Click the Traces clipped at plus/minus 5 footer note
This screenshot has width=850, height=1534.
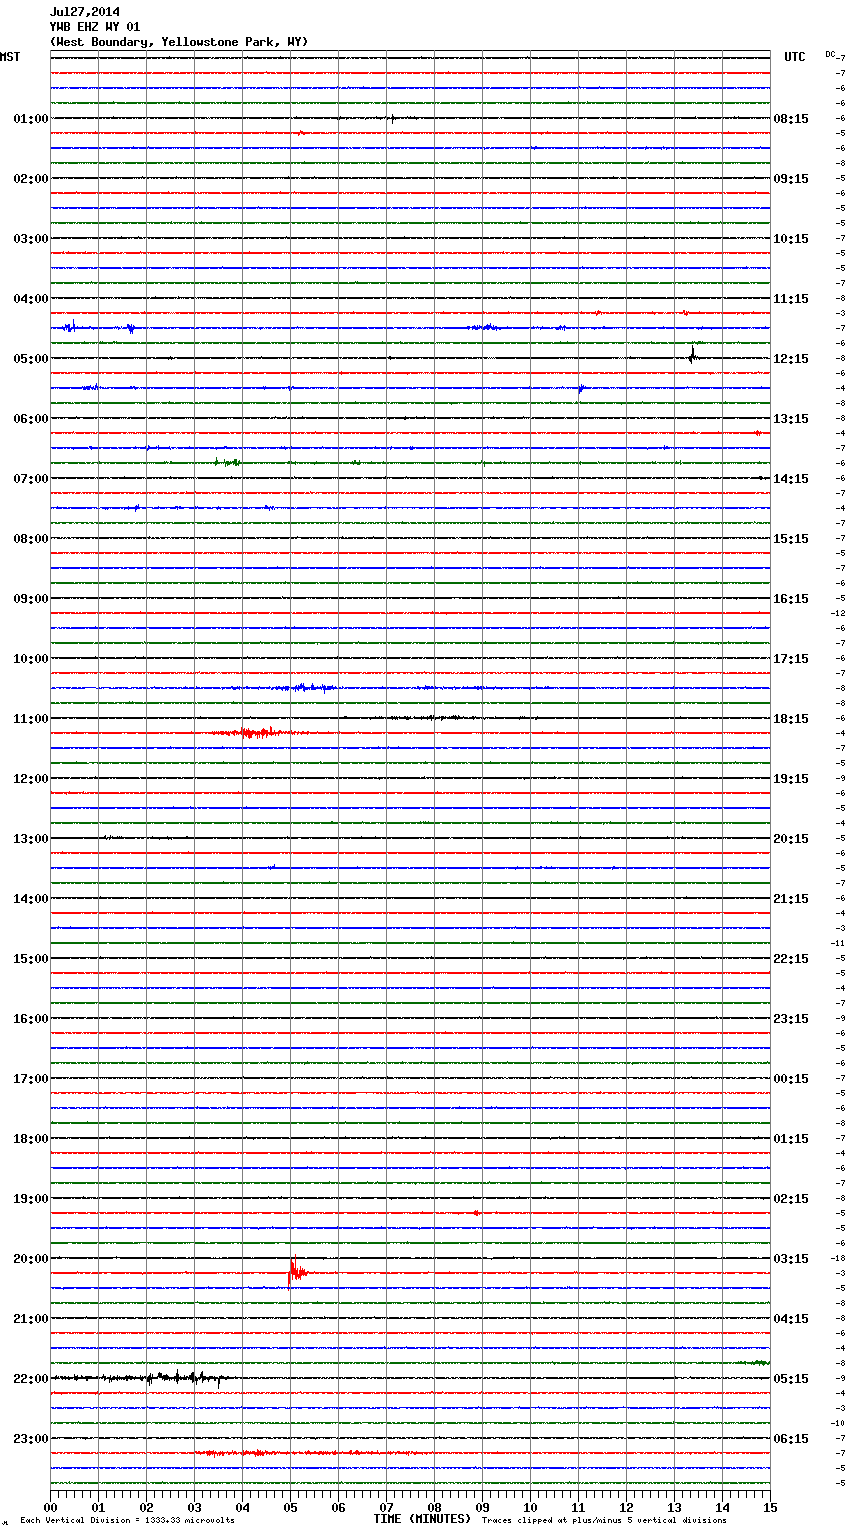click(x=604, y=1521)
